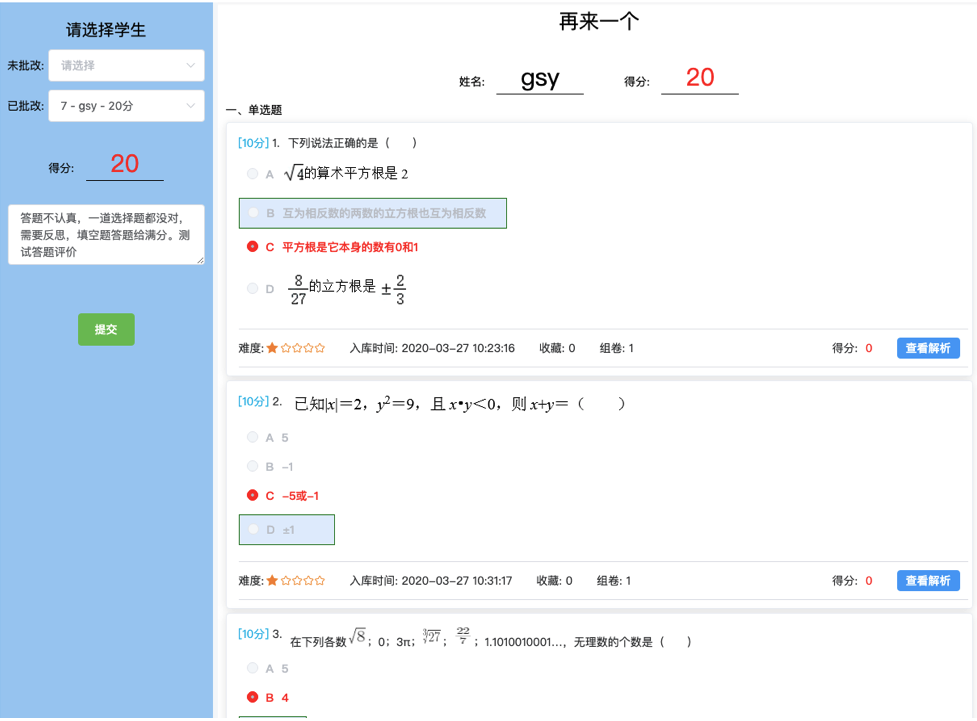Expand the 已批改 dropdown showing 7 - gsy - 20分
This screenshot has height=721, width=977.
point(126,106)
